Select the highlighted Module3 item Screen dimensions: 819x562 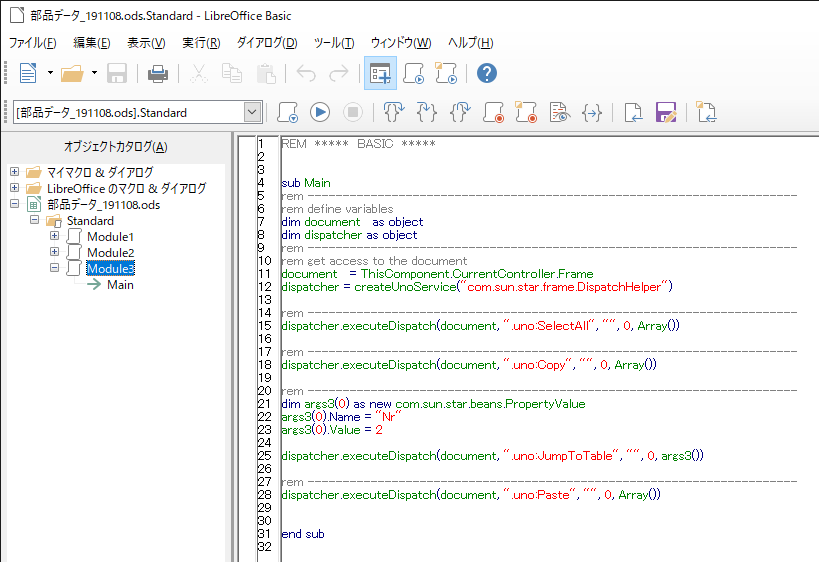[110, 268]
